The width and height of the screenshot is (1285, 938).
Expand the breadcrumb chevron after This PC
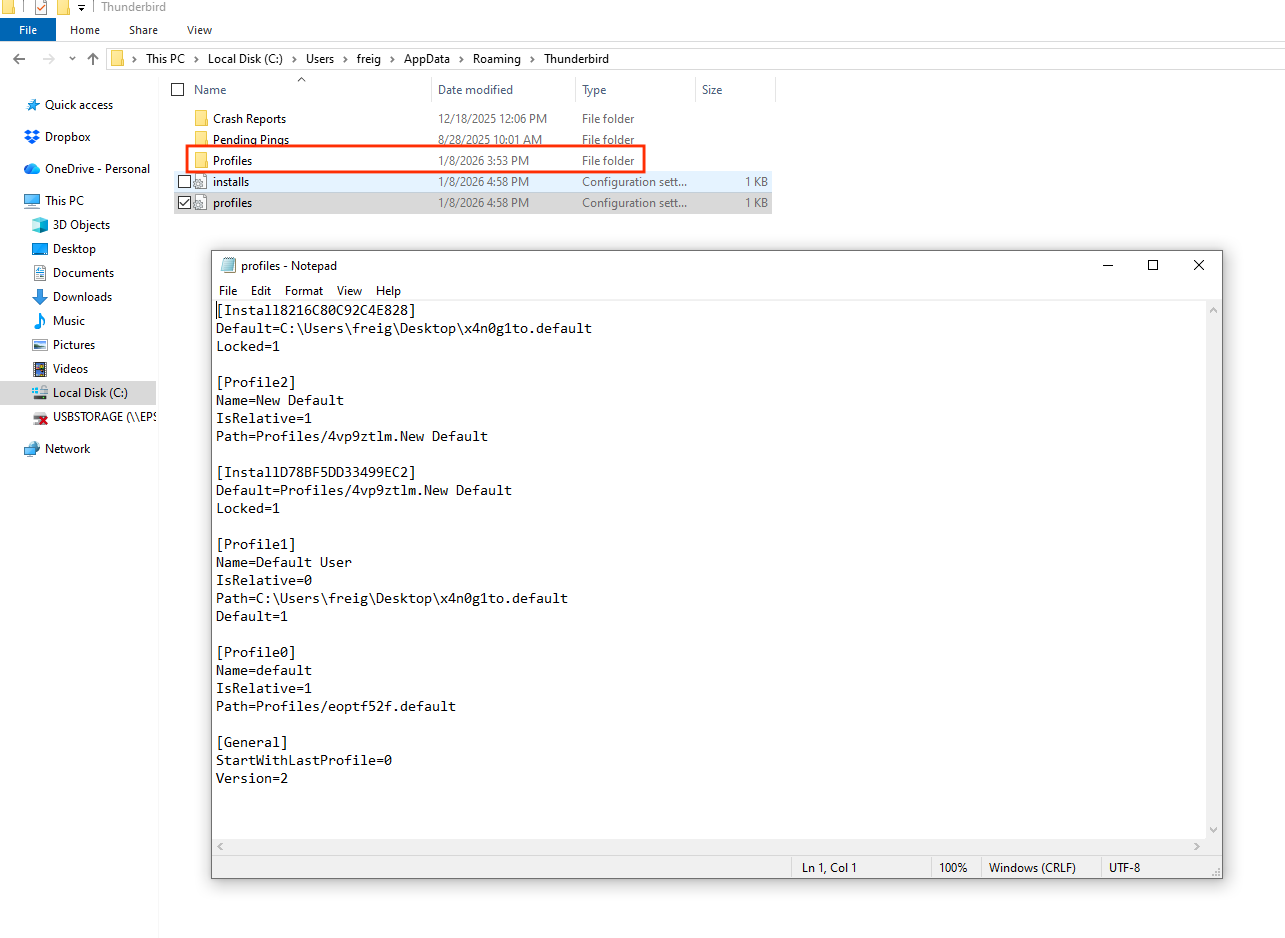[197, 59]
